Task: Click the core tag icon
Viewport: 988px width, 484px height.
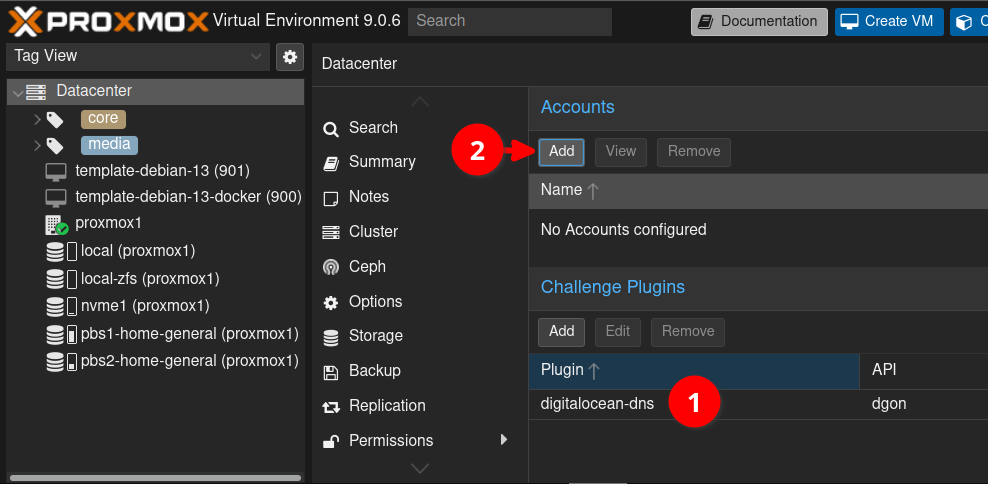Action: pos(55,120)
